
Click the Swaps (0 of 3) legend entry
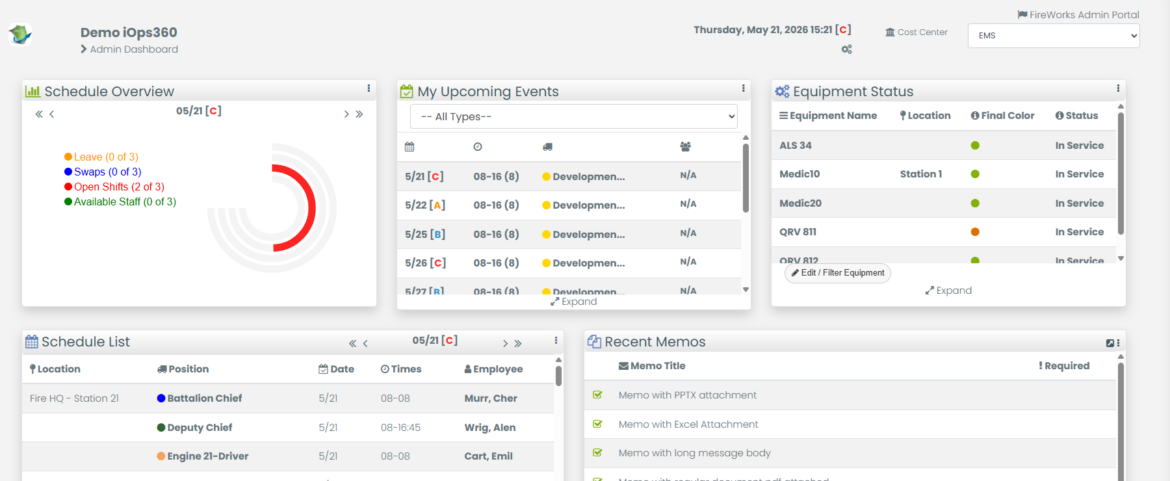tap(103, 172)
